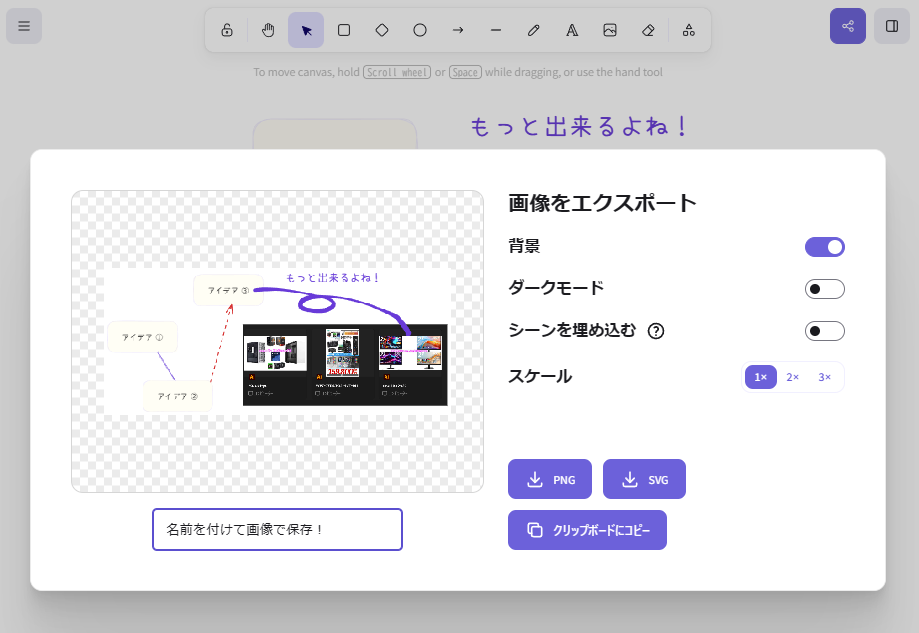Select the Eraser tool
The height and width of the screenshot is (633, 919).
[648, 30]
